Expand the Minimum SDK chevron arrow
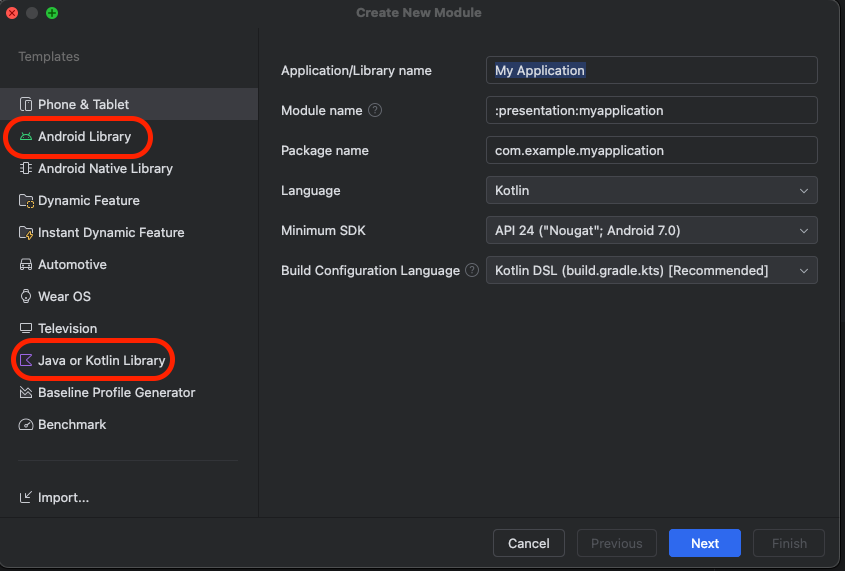The height and width of the screenshot is (571, 845). (x=804, y=231)
